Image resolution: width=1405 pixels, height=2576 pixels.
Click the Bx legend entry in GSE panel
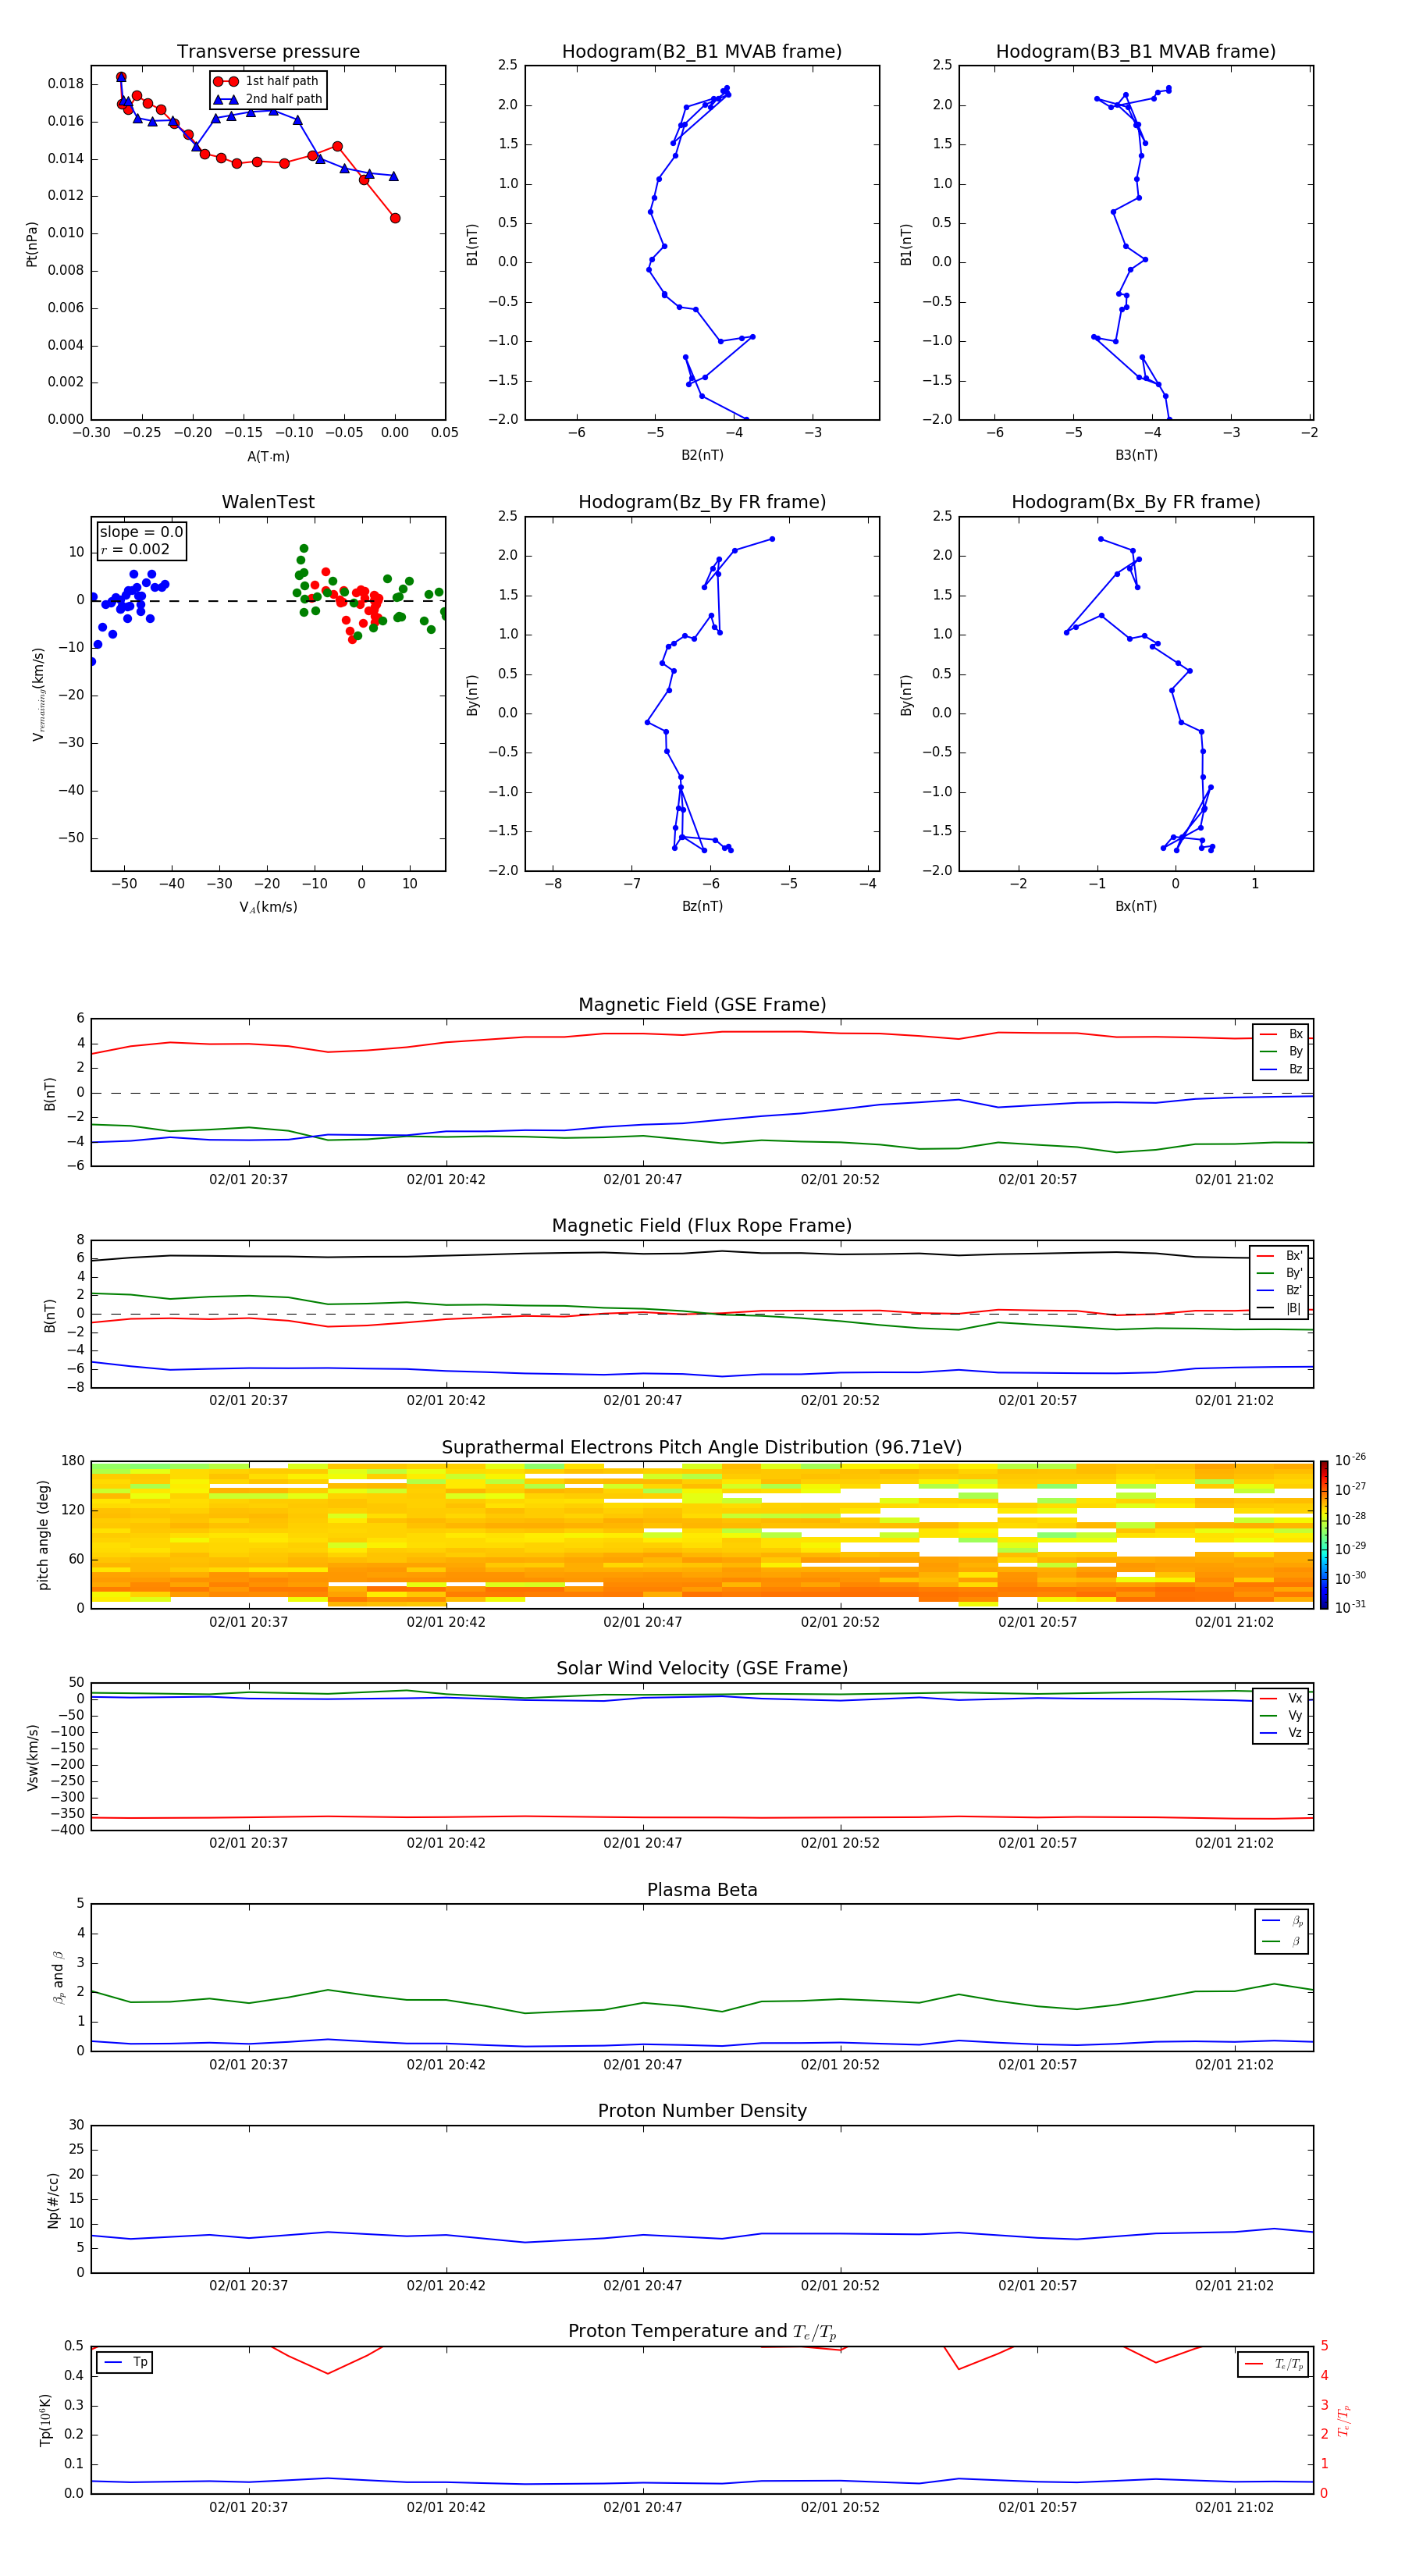[x=1281, y=1034]
